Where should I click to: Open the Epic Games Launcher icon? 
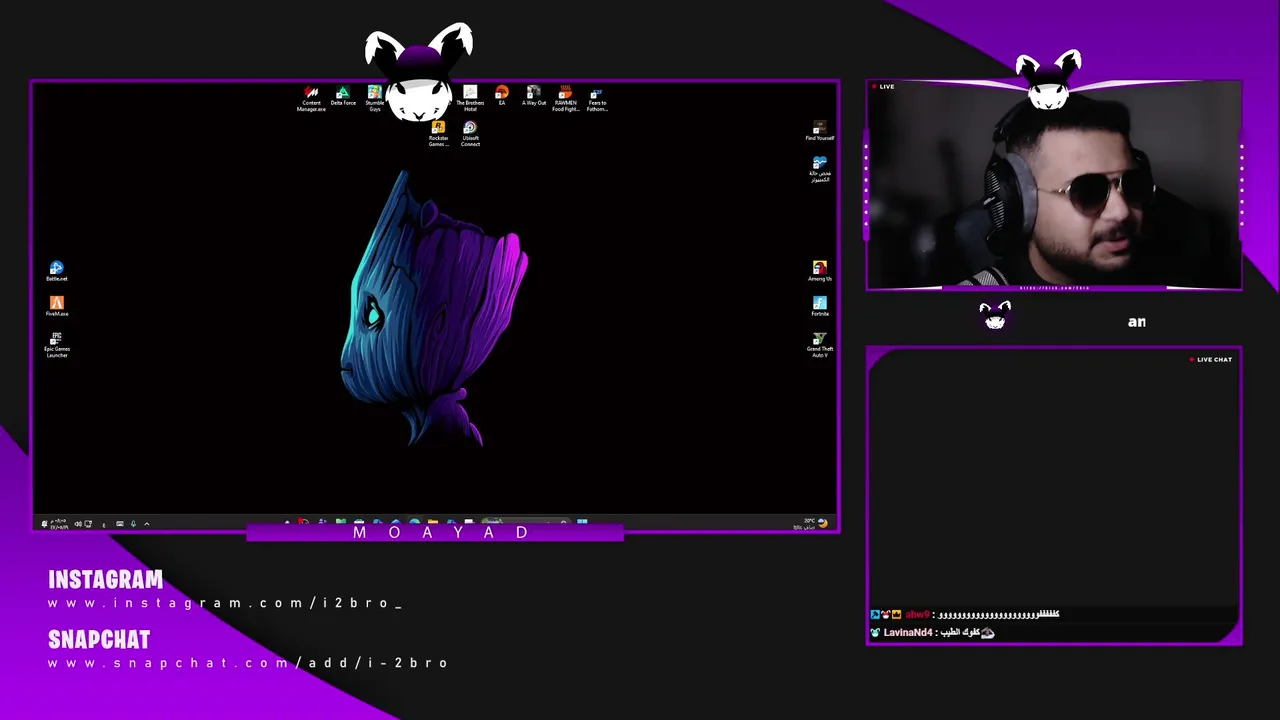[57, 345]
